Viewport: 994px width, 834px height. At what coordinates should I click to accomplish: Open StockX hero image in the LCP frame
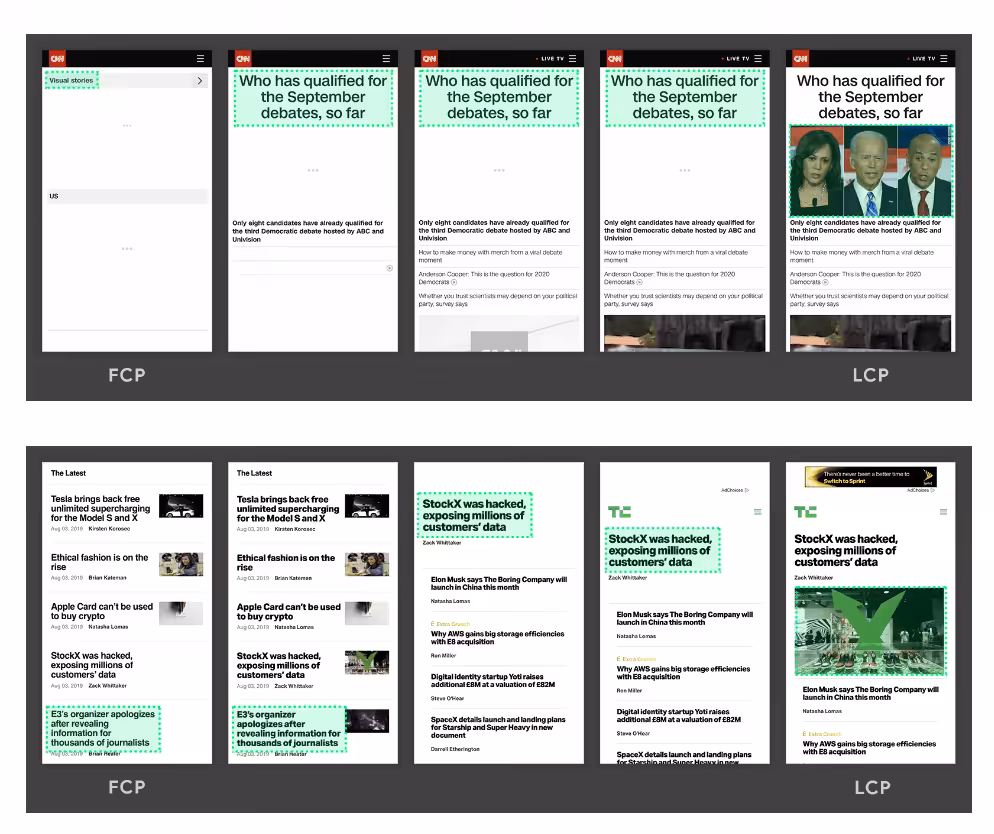[870, 631]
